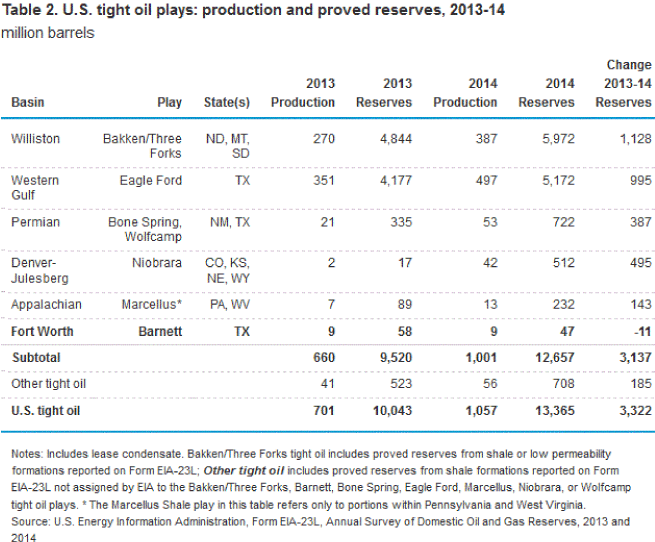This screenshot has width=655, height=542.
Task: Select the 'Subtotal' row label
Action: point(37,357)
